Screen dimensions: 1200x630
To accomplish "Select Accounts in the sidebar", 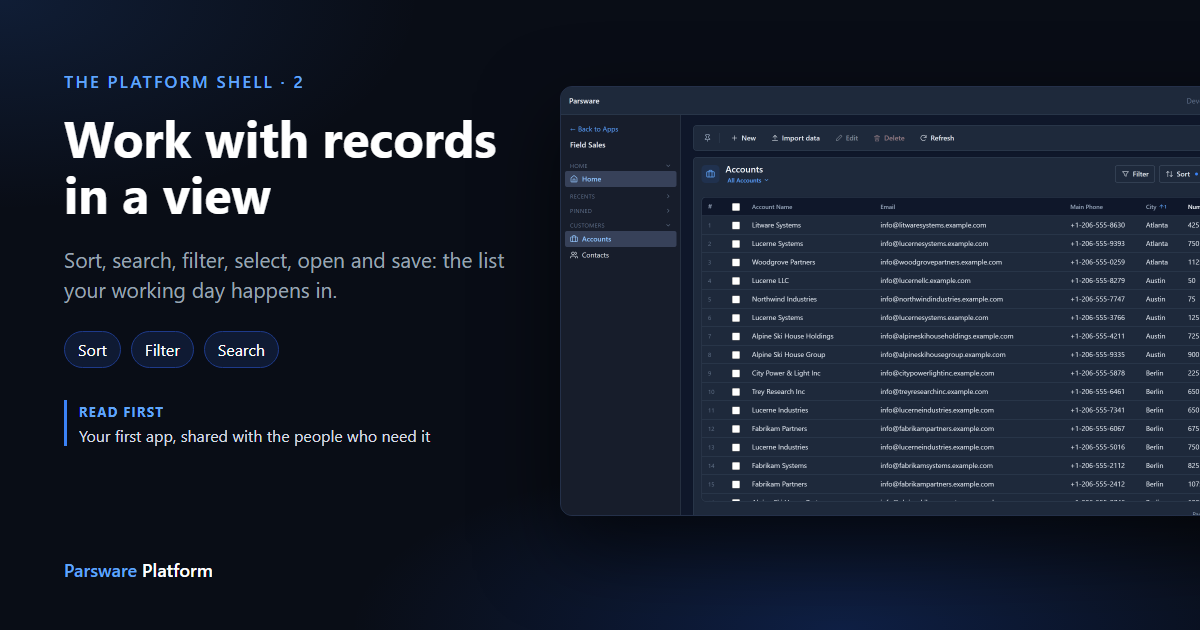I will click(x=621, y=239).
